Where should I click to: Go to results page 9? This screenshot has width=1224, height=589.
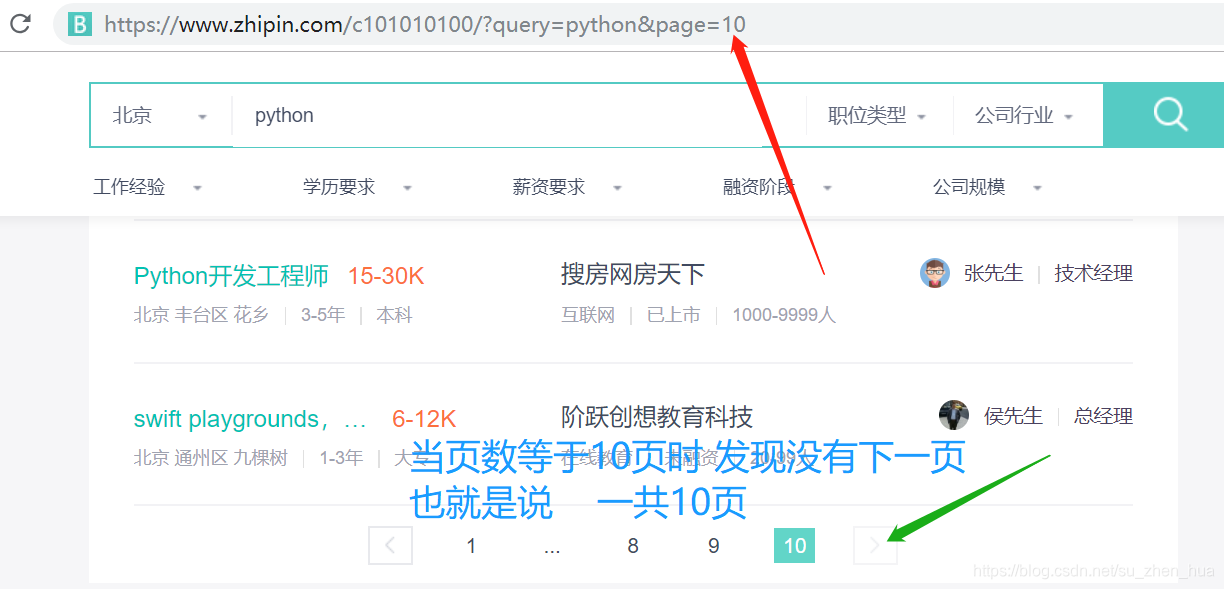(x=713, y=545)
